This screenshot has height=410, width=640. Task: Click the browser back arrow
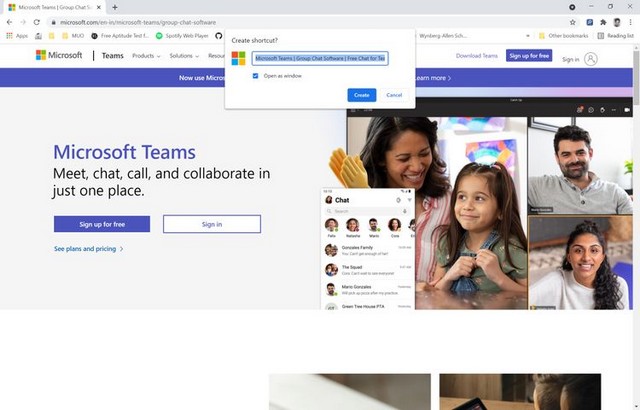[x=9, y=22]
